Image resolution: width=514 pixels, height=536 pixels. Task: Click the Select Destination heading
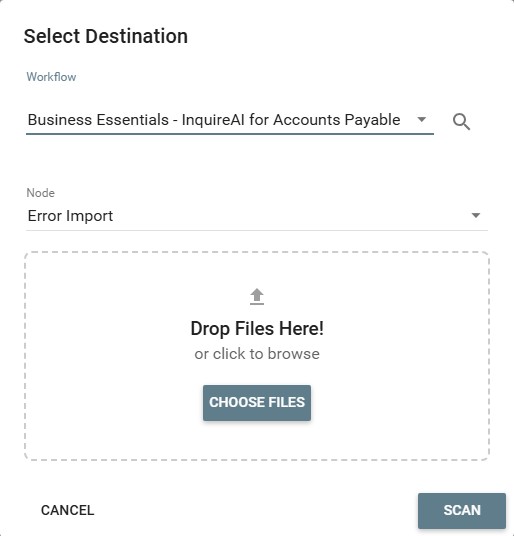pyautogui.click(x=106, y=36)
